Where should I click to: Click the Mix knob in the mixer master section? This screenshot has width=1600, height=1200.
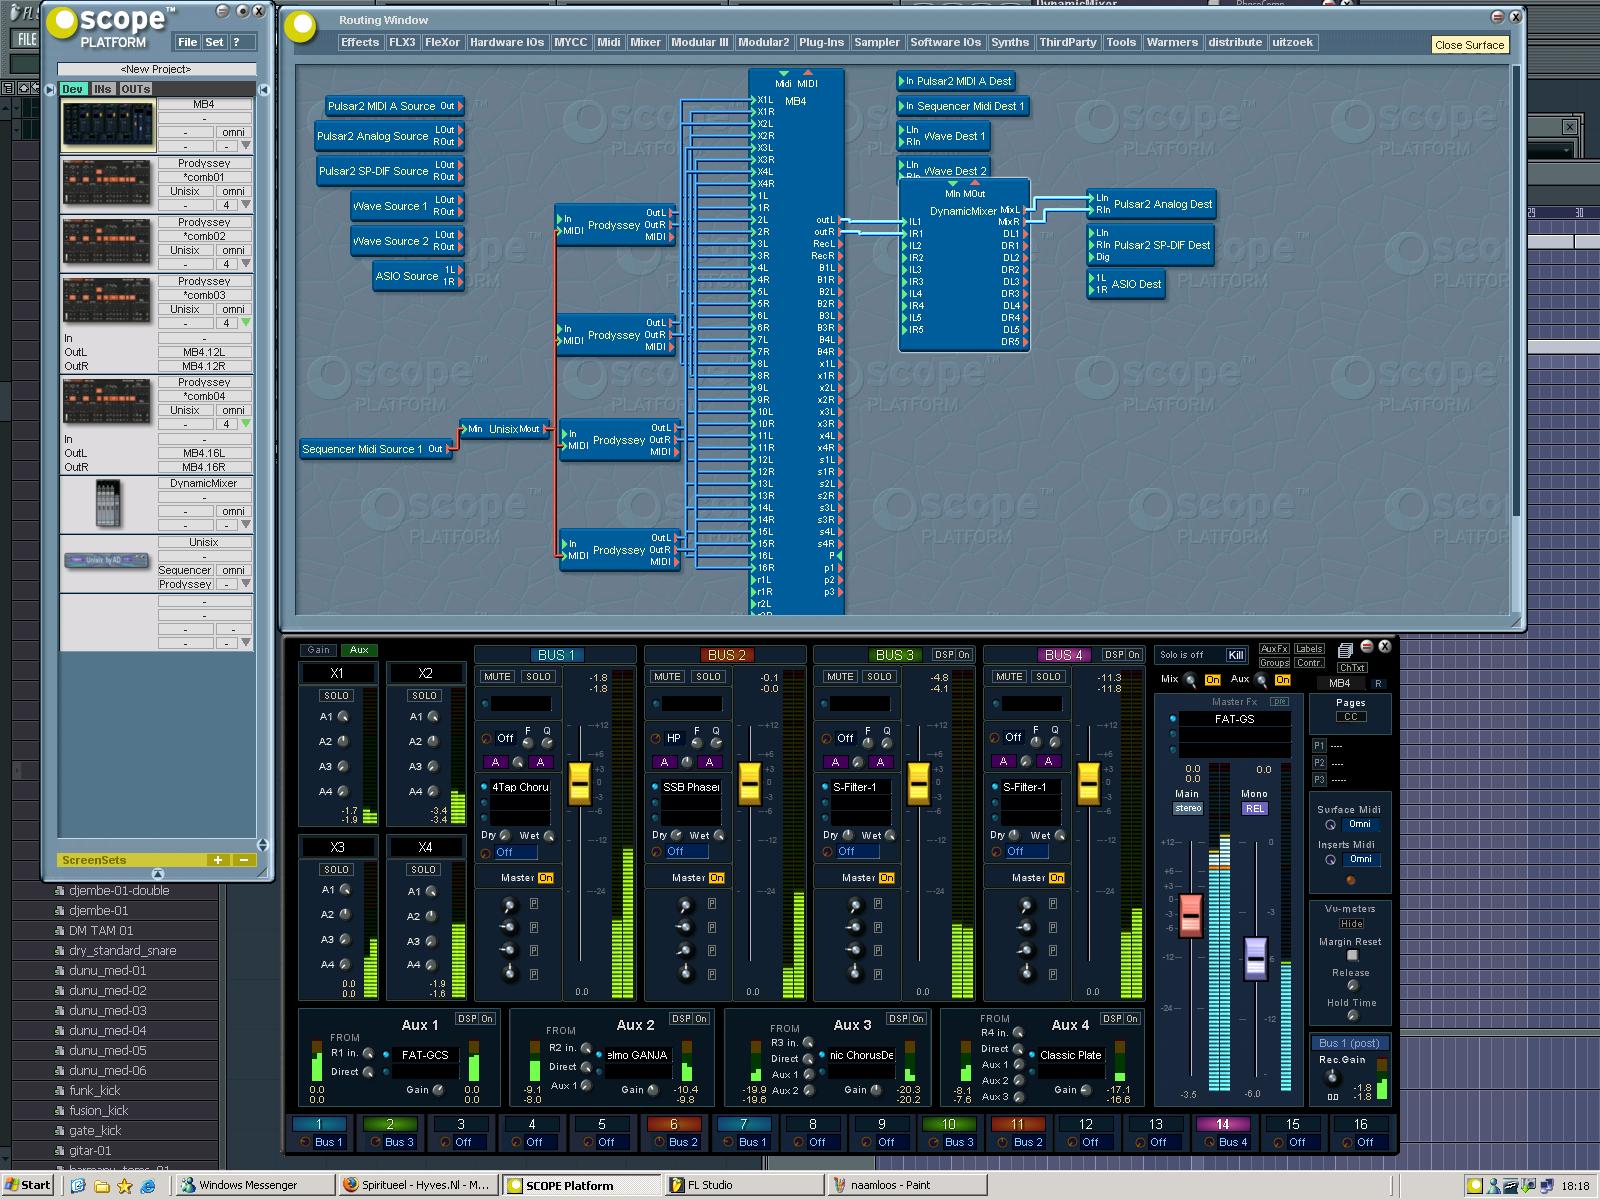tap(1190, 680)
